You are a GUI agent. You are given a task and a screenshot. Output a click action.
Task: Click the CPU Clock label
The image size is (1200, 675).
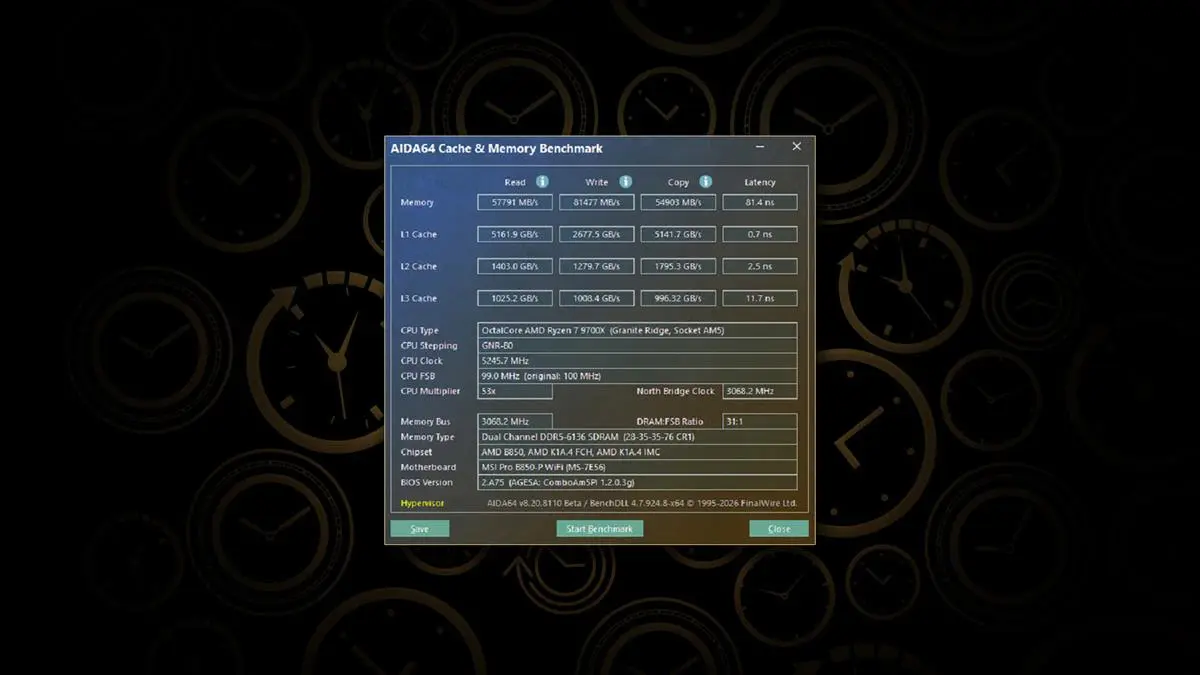(421, 361)
